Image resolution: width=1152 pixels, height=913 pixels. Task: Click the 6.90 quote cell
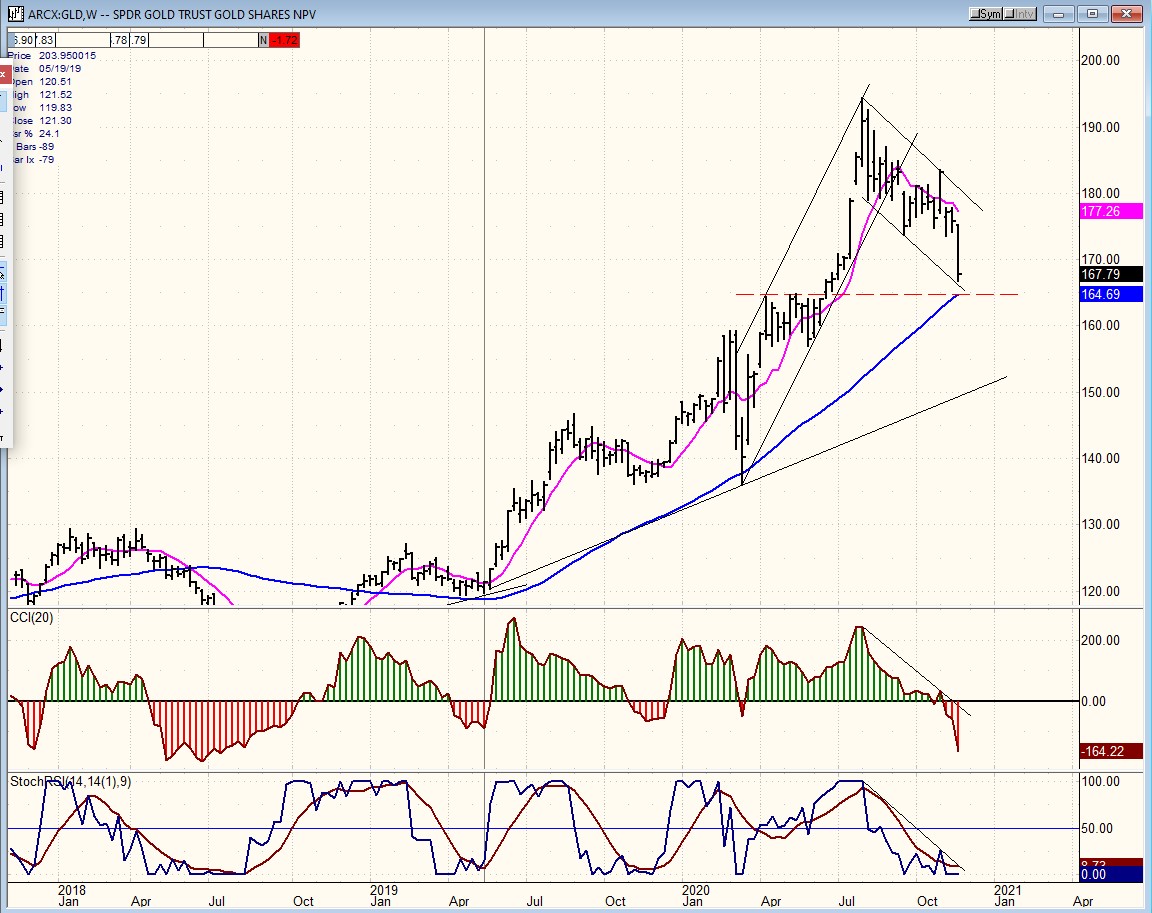22,40
